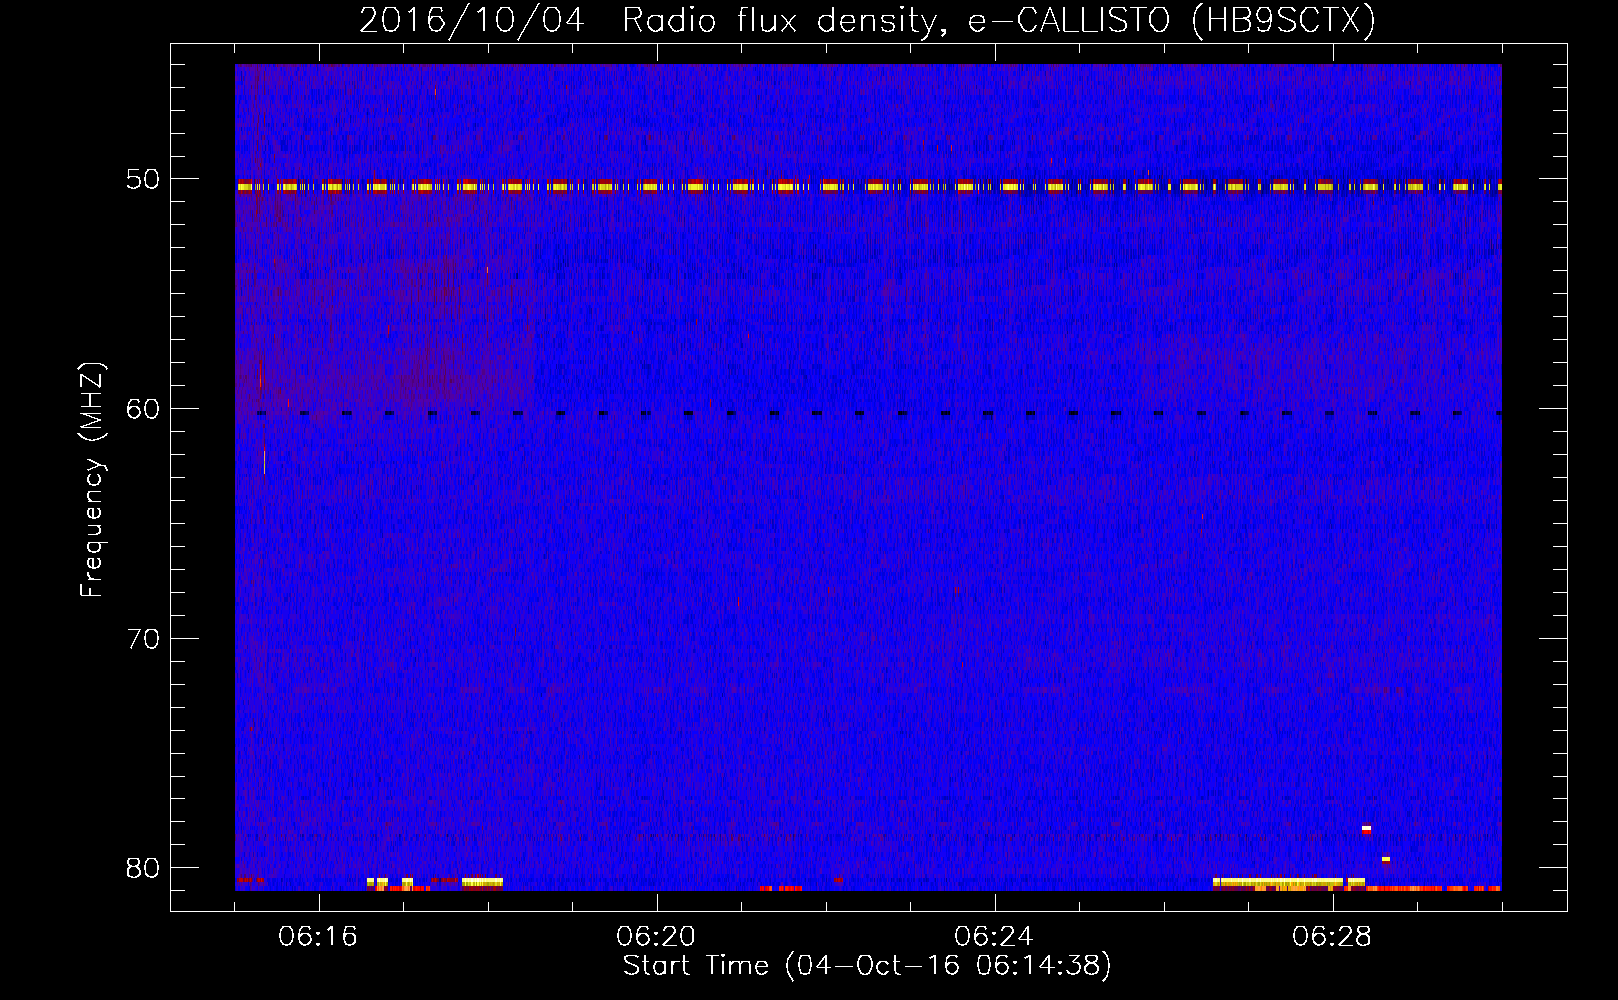This screenshot has width=1618, height=1000.
Task: Click the 'Start Time (04-Oct-16 06:14:38)' label
Action: coord(867,966)
